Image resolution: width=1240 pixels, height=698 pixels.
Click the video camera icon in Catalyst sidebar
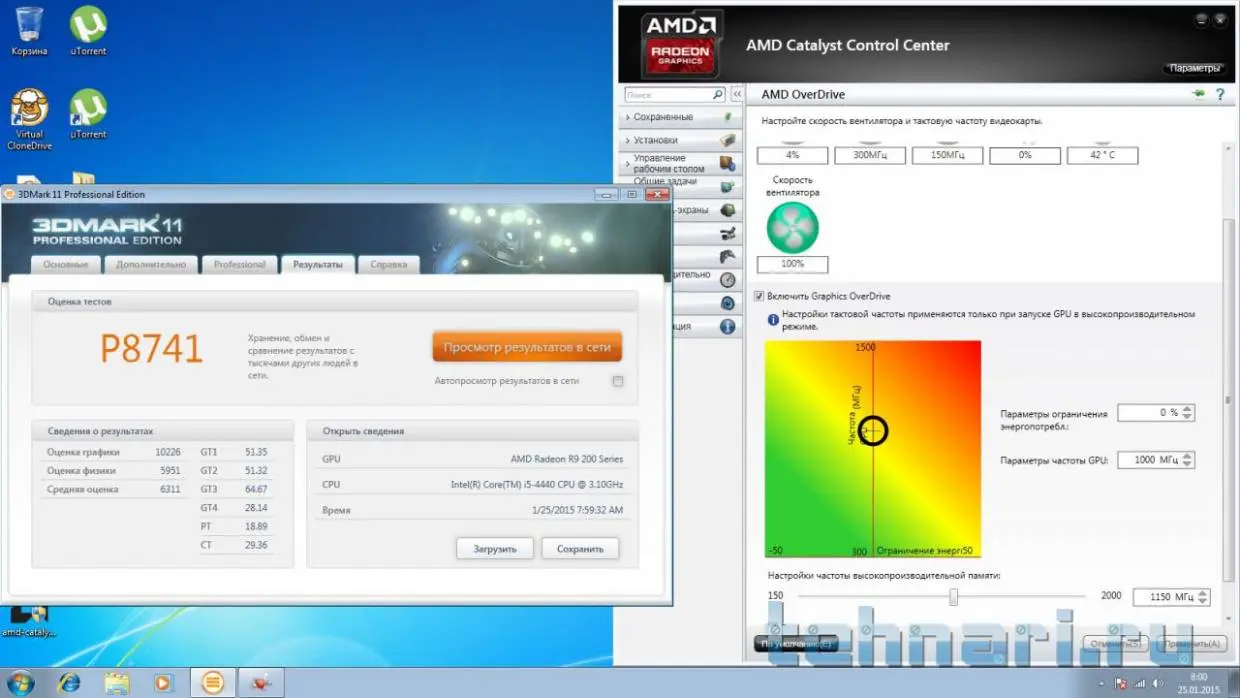click(729, 233)
